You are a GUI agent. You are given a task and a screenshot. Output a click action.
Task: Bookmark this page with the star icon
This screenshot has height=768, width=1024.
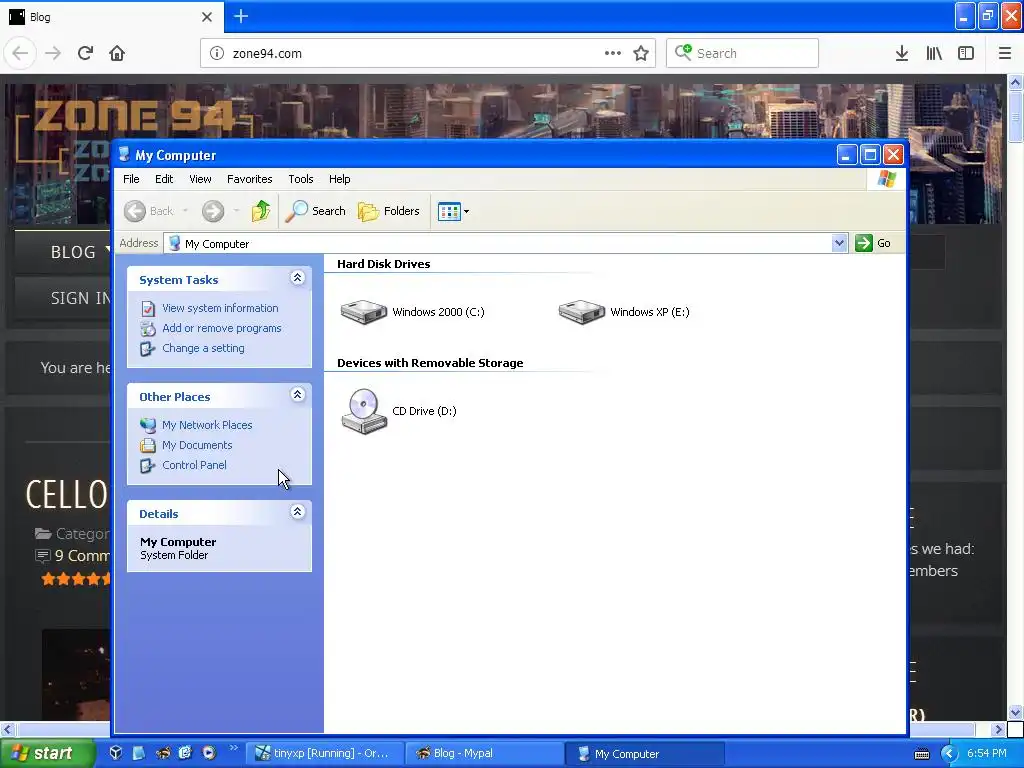(641, 54)
